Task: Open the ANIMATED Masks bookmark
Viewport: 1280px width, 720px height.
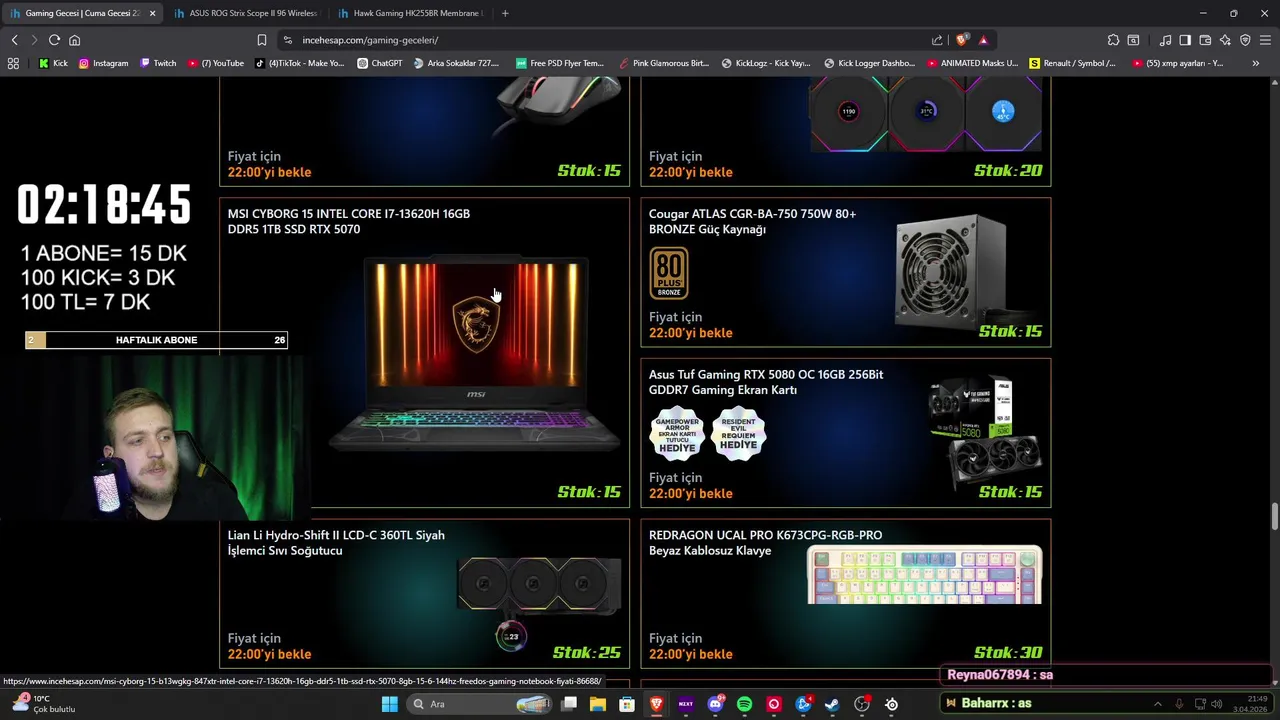Action: [x=973, y=63]
